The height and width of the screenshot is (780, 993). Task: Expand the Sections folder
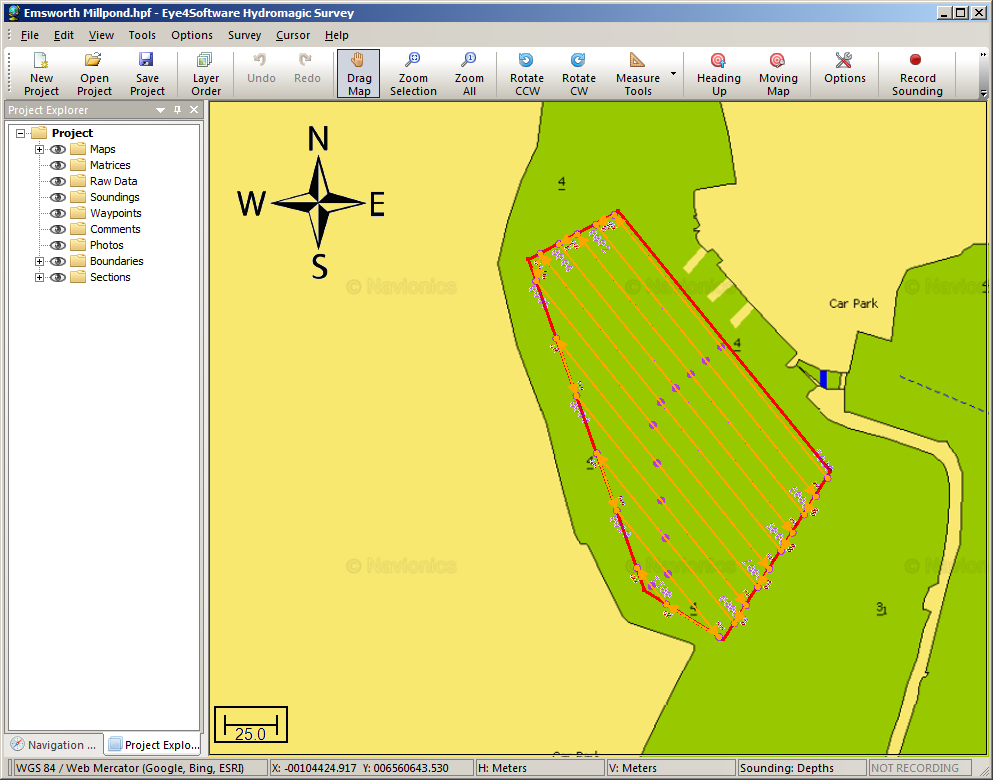click(39, 276)
